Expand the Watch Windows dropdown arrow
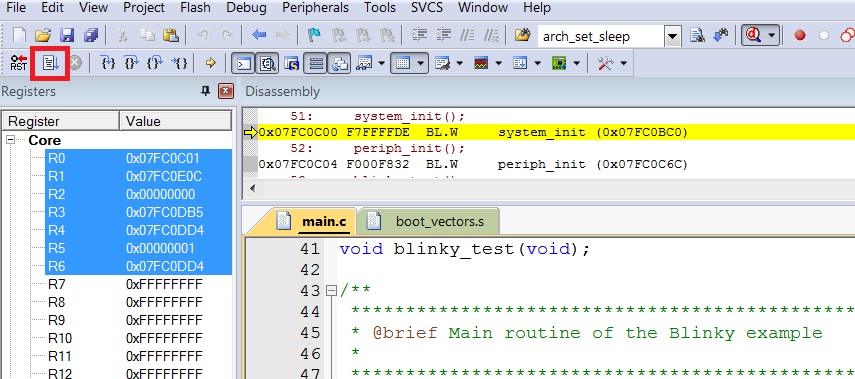 [x=381, y=64]
